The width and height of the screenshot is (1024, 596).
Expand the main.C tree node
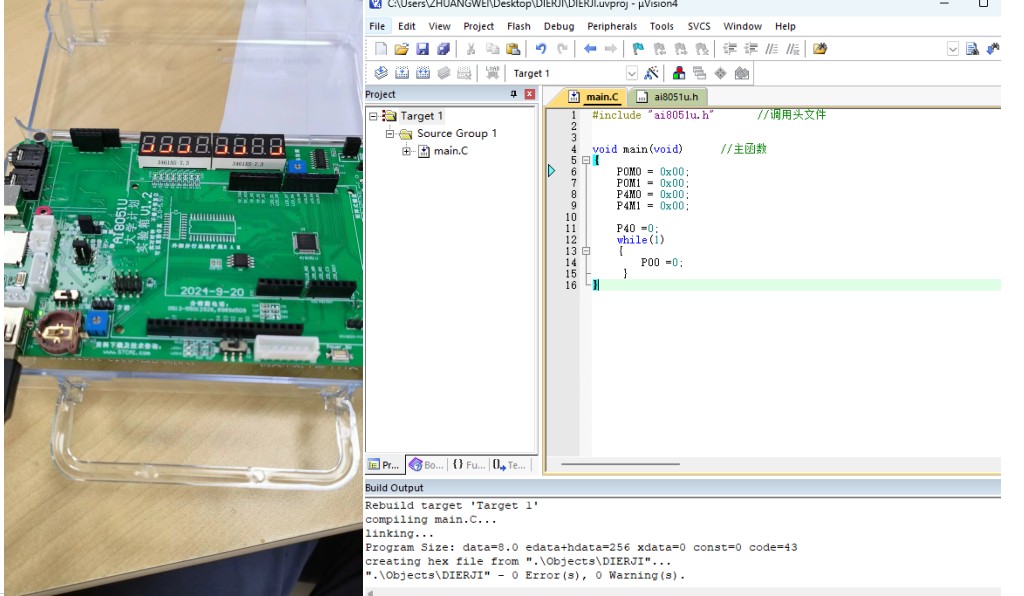(x=407, y=151)
